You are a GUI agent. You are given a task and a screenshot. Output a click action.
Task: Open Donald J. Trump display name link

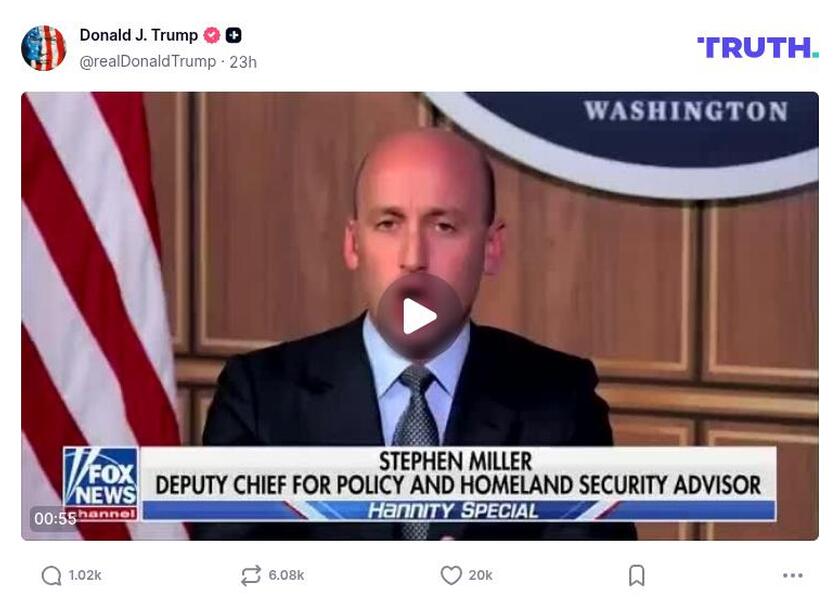[139, 35]
